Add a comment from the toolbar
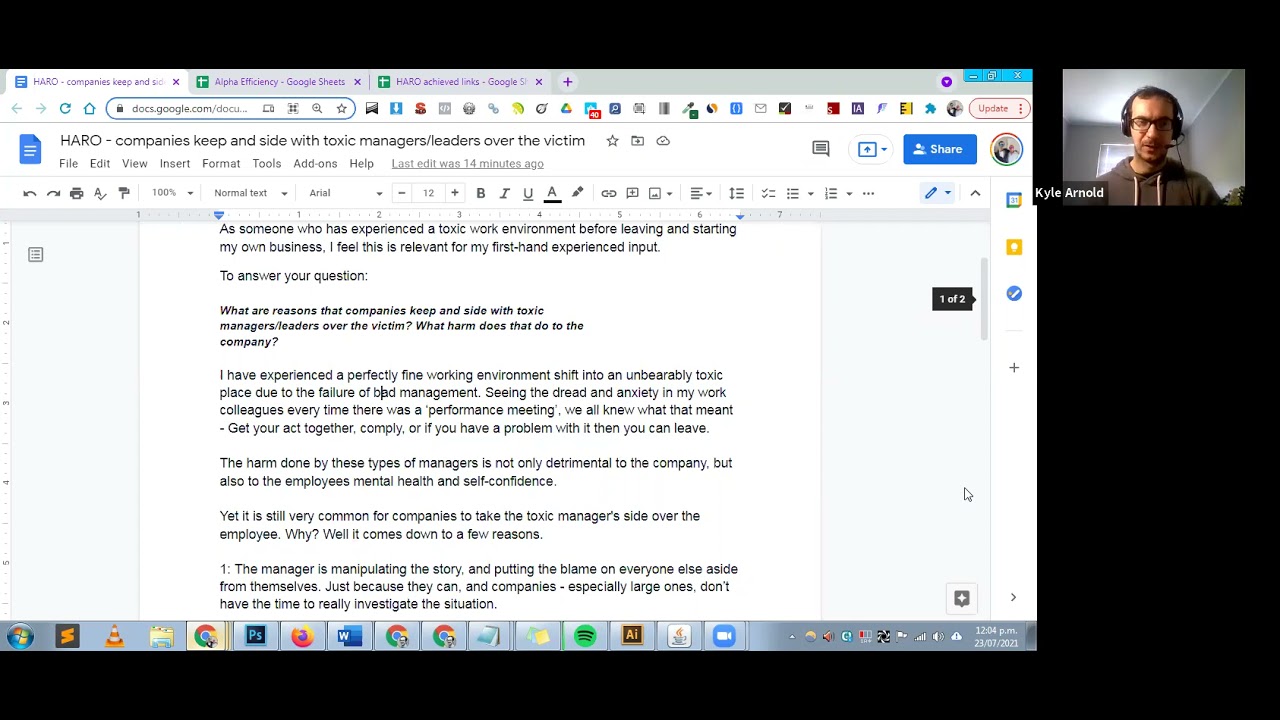Image resolution: width=1280 pixels, height=720 pixels. [x=632, y=193]
